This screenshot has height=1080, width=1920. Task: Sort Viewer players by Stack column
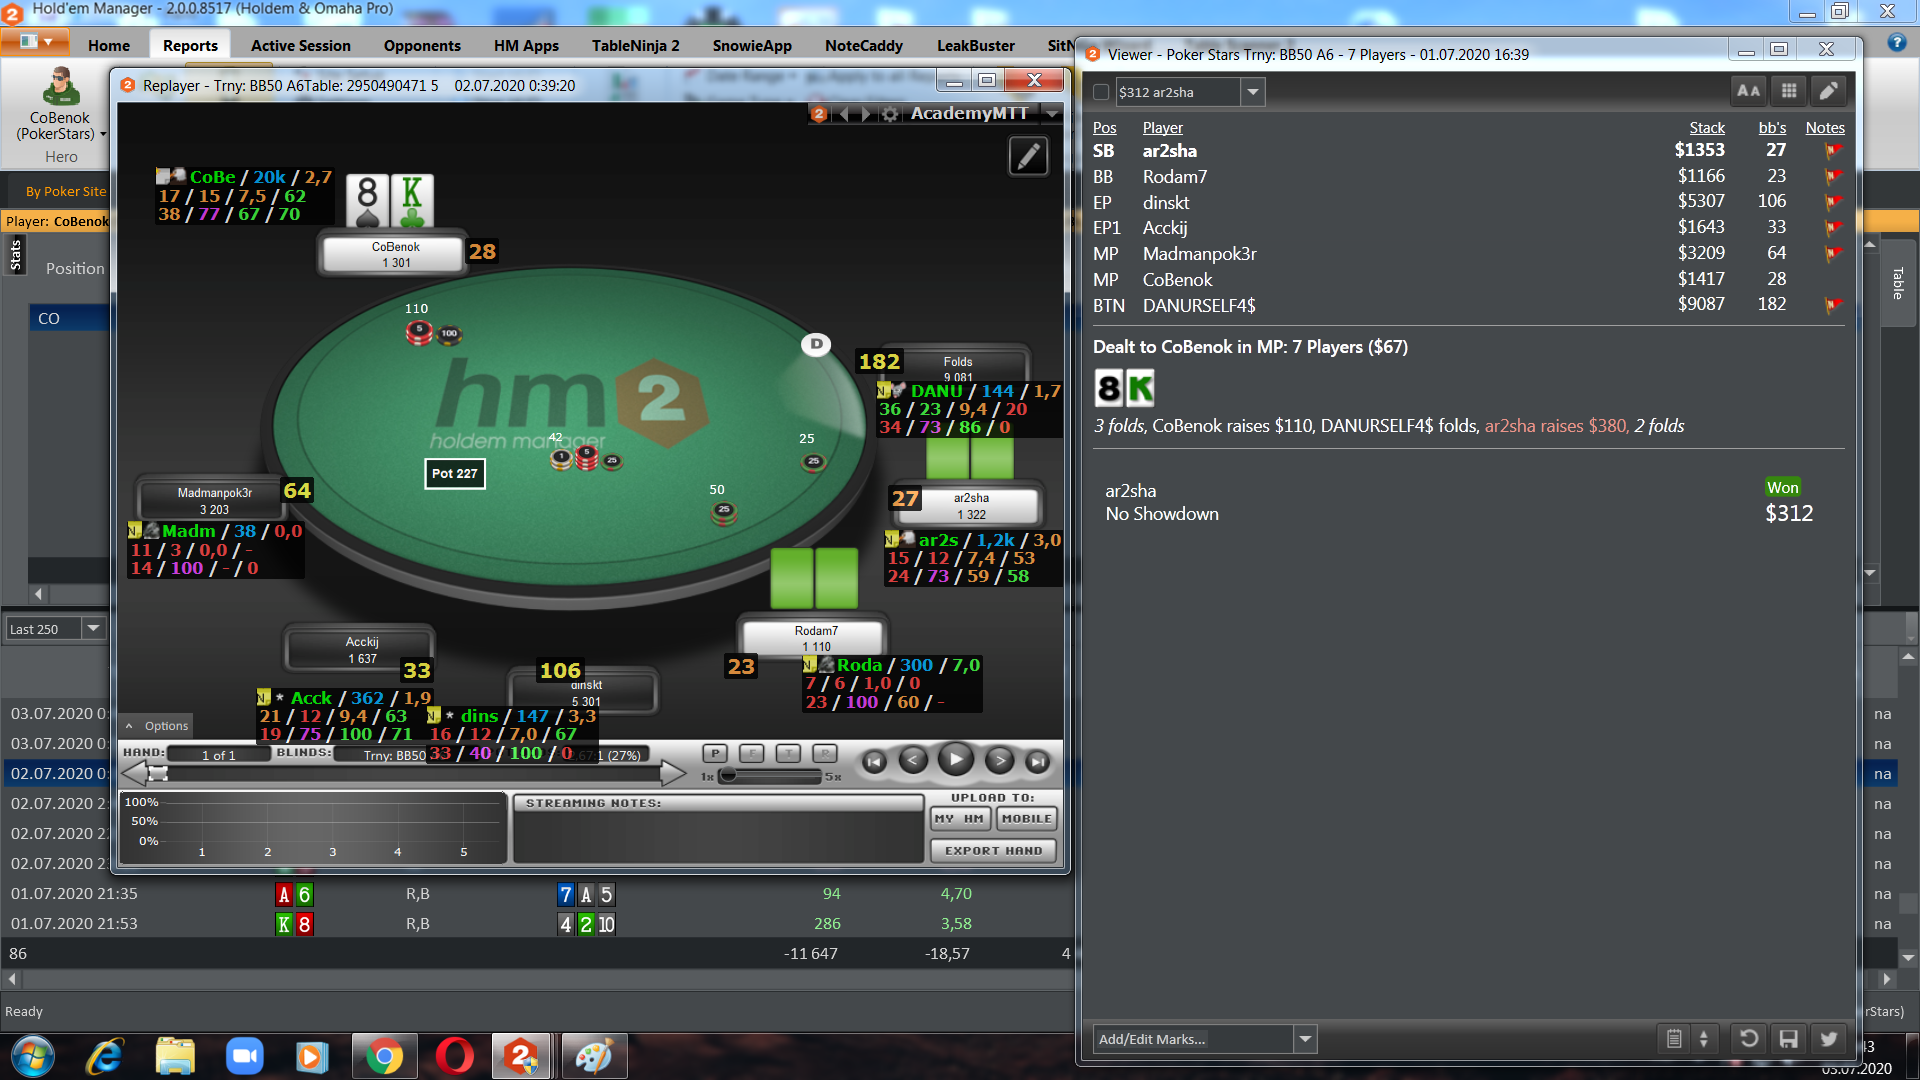click(1707, 128)
